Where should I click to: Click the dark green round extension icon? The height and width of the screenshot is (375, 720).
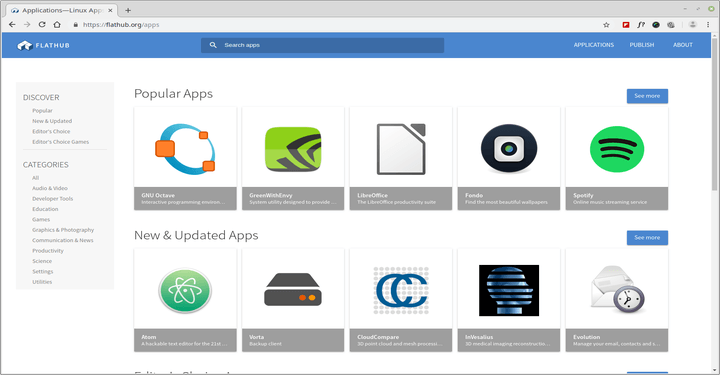[x=656, y=25]
